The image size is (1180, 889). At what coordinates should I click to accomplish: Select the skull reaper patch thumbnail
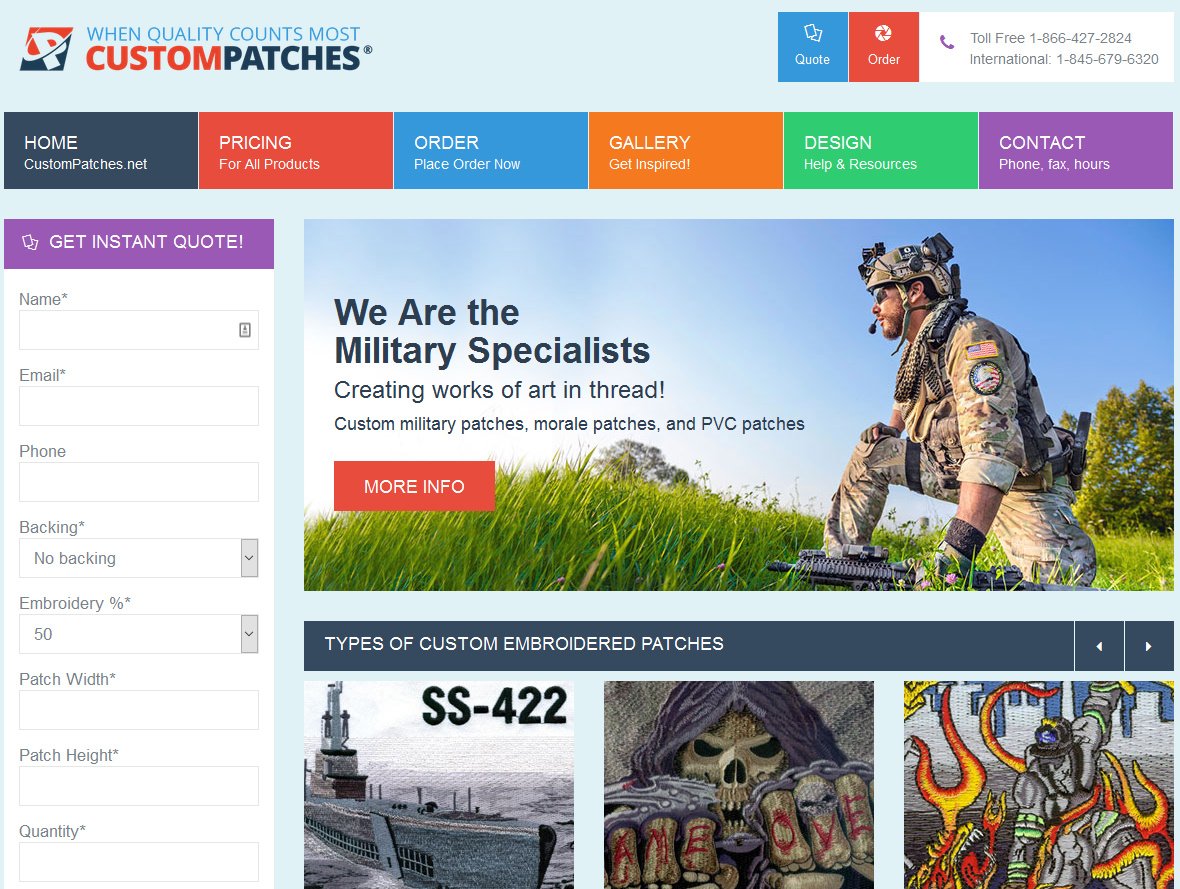(x=739, y=785)
